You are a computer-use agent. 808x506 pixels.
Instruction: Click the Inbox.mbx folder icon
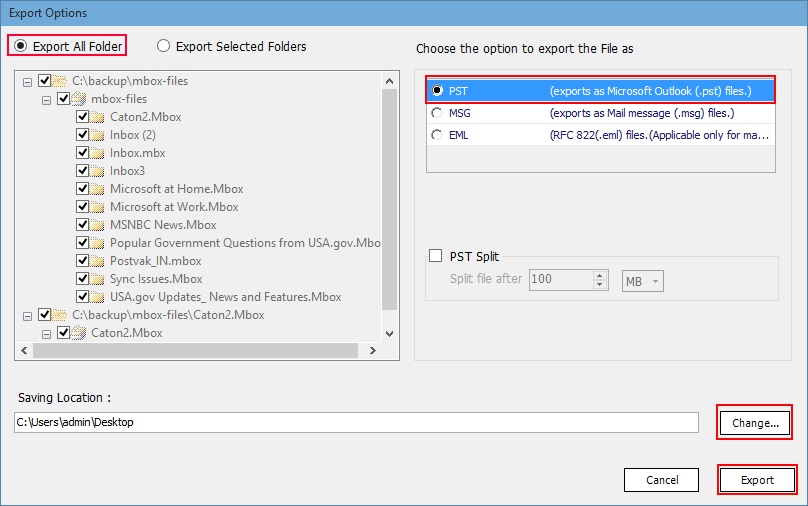(x=98, y=153)
